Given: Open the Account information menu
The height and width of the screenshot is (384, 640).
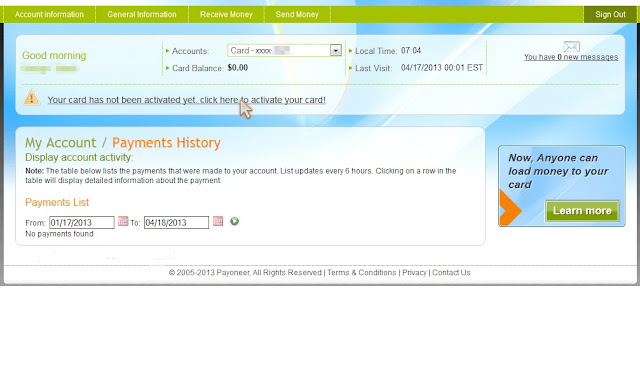Looking at the screenshot, I should tap(49, 14).
